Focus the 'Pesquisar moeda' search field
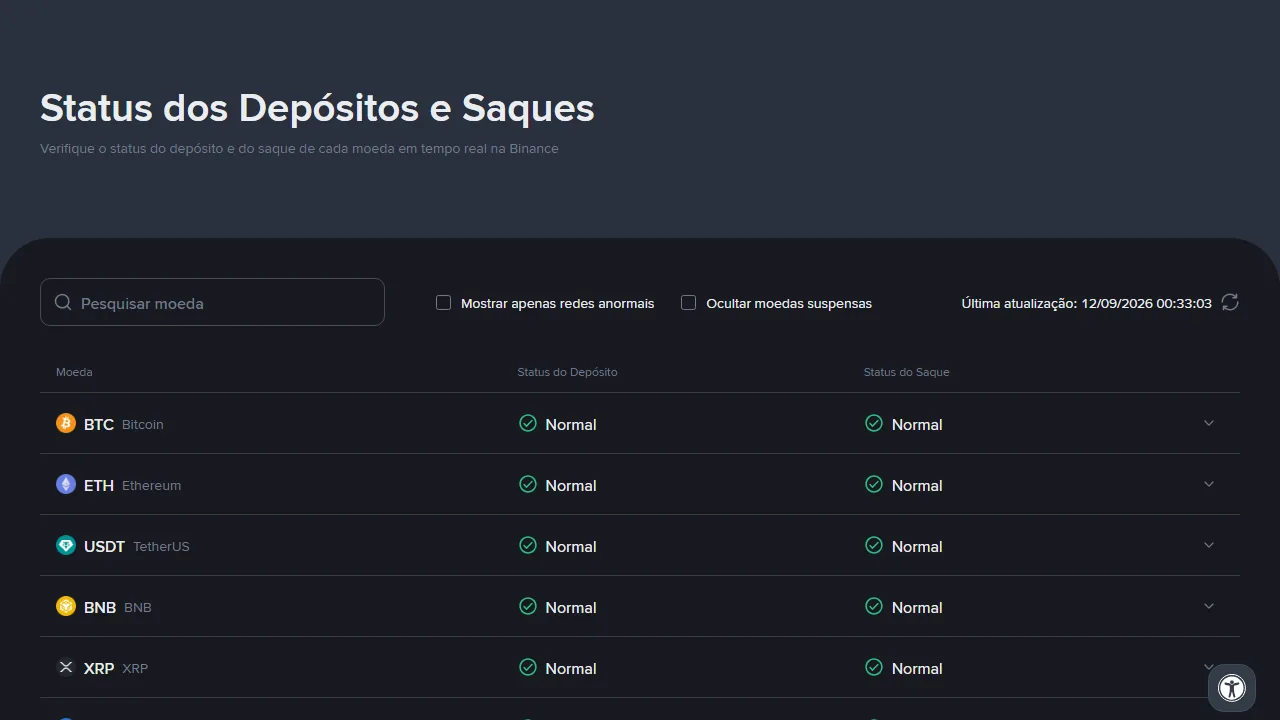This screenshot has width=1280, height=720. 212,302
